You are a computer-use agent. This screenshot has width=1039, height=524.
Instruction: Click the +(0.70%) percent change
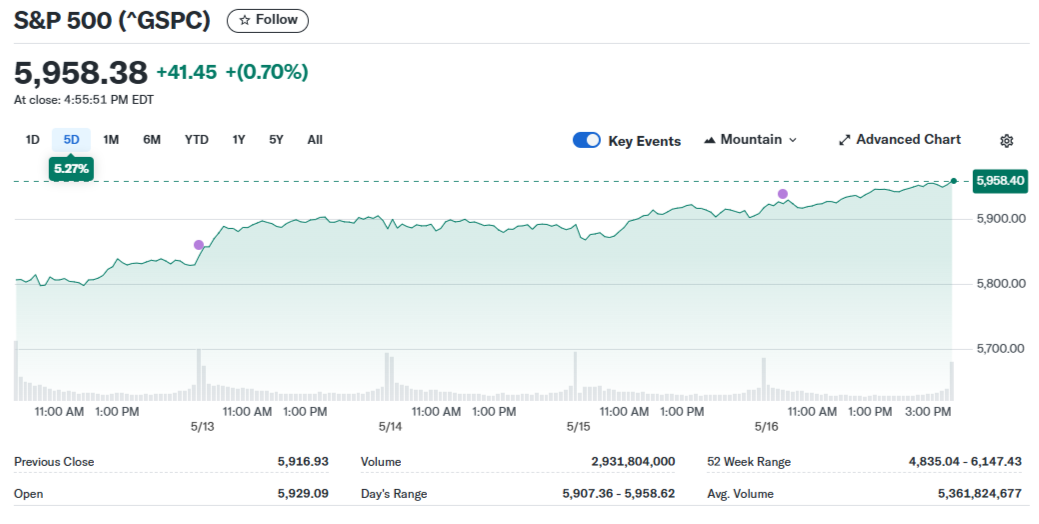coord(267,72)
